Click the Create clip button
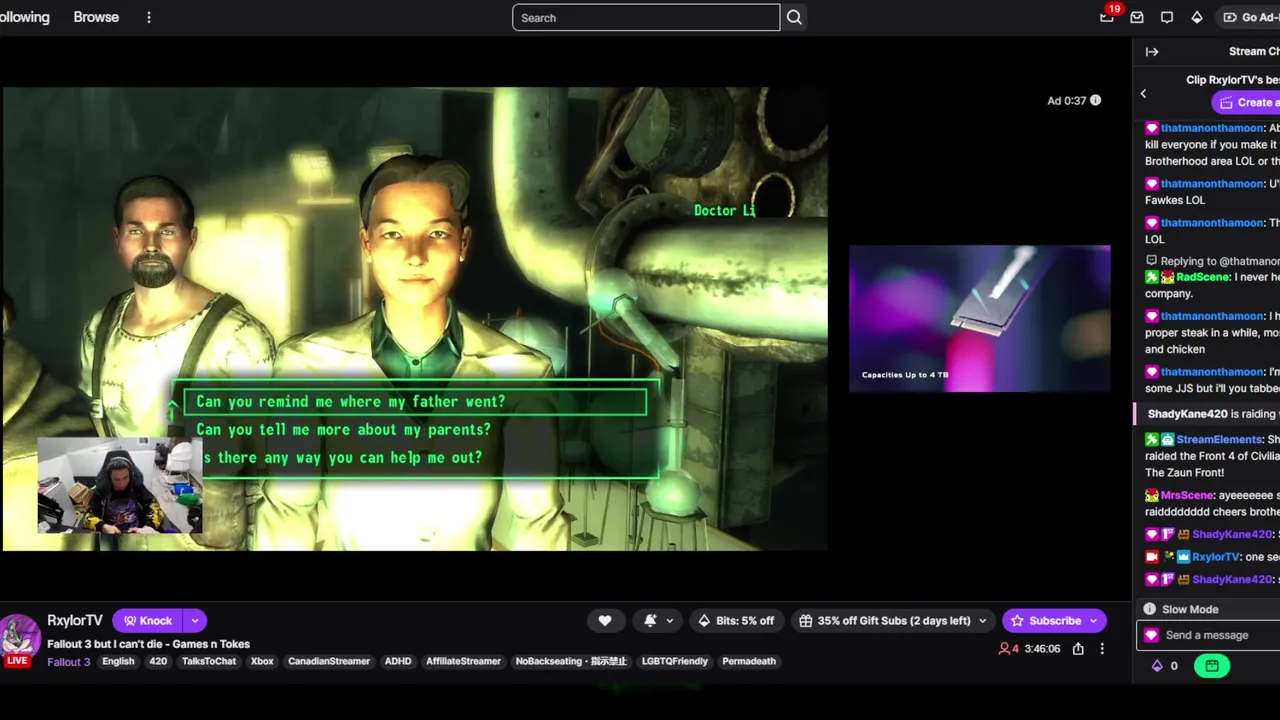Screen dimensions: 1280x720 pos(1246,102)
